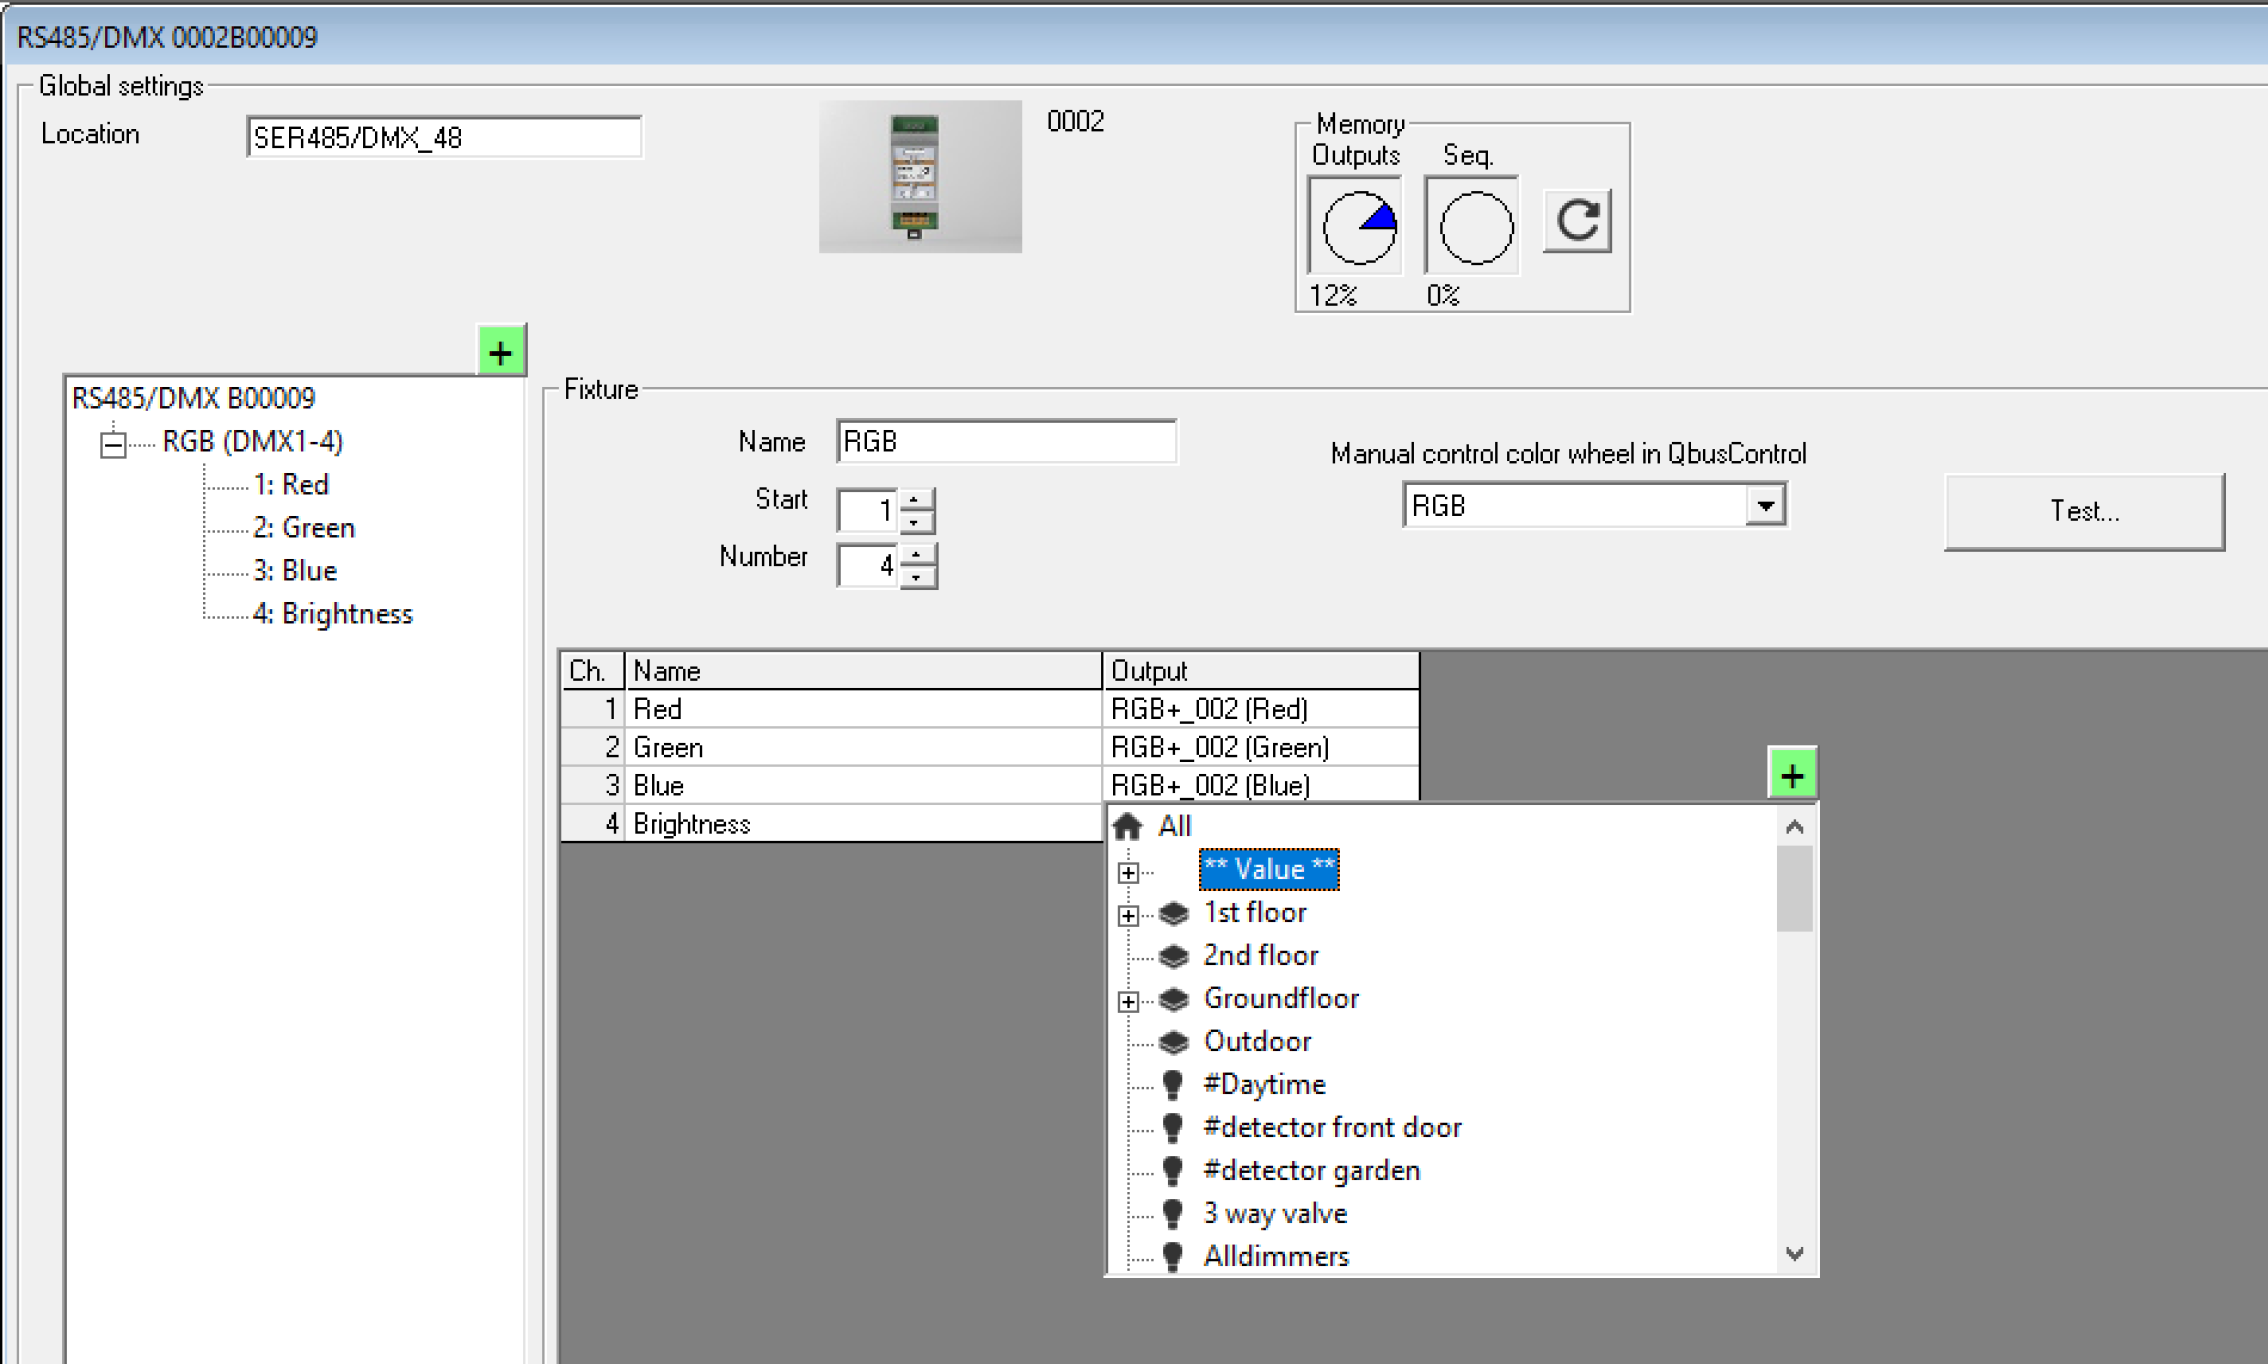Select the 3: Blue tree item
This screenshot has width=2268, height=1364.
pos(295,570)
